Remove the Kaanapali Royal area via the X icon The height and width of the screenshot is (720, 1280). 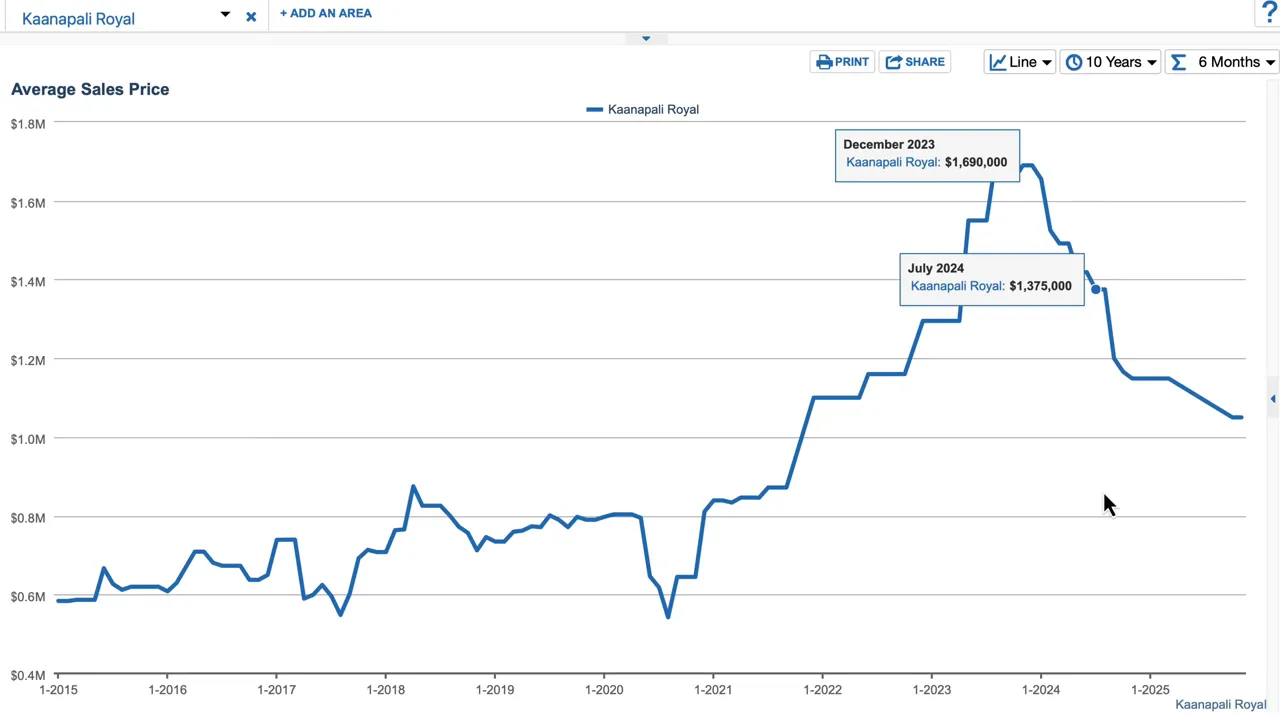click(251, 16)
